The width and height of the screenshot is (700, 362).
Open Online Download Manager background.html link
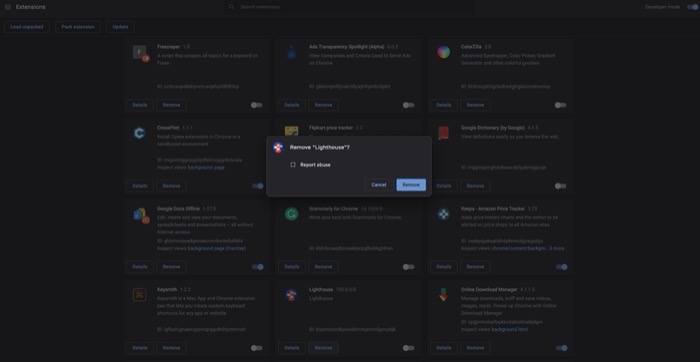pos(509,329)
